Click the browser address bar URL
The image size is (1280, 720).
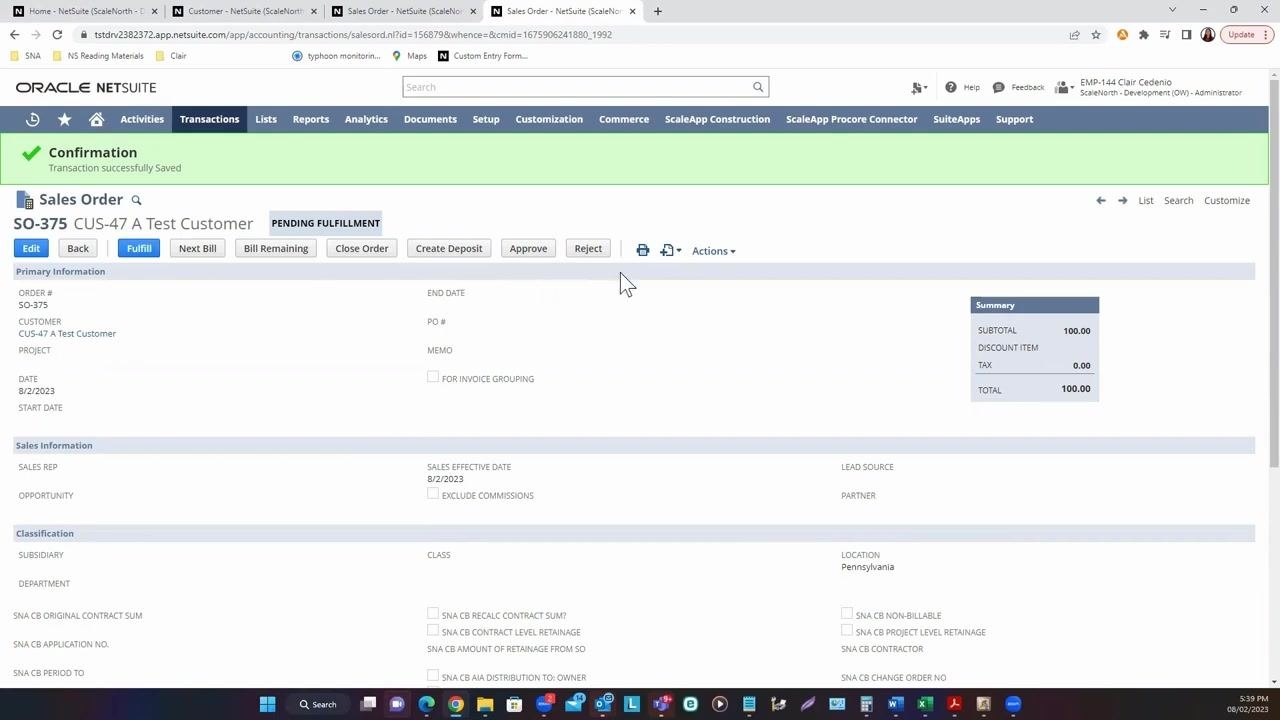353,34
